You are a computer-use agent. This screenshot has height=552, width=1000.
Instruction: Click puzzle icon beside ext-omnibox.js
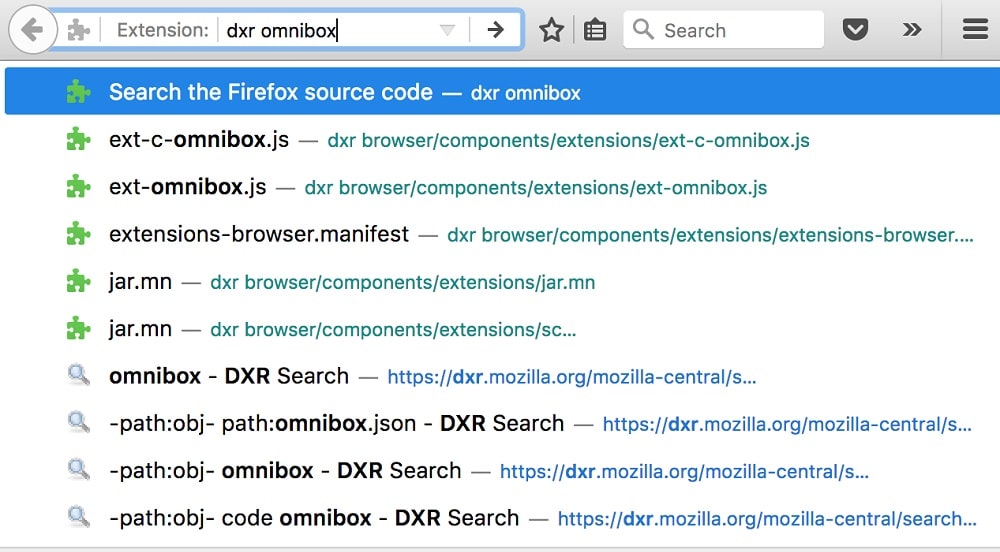coord(78,187)
